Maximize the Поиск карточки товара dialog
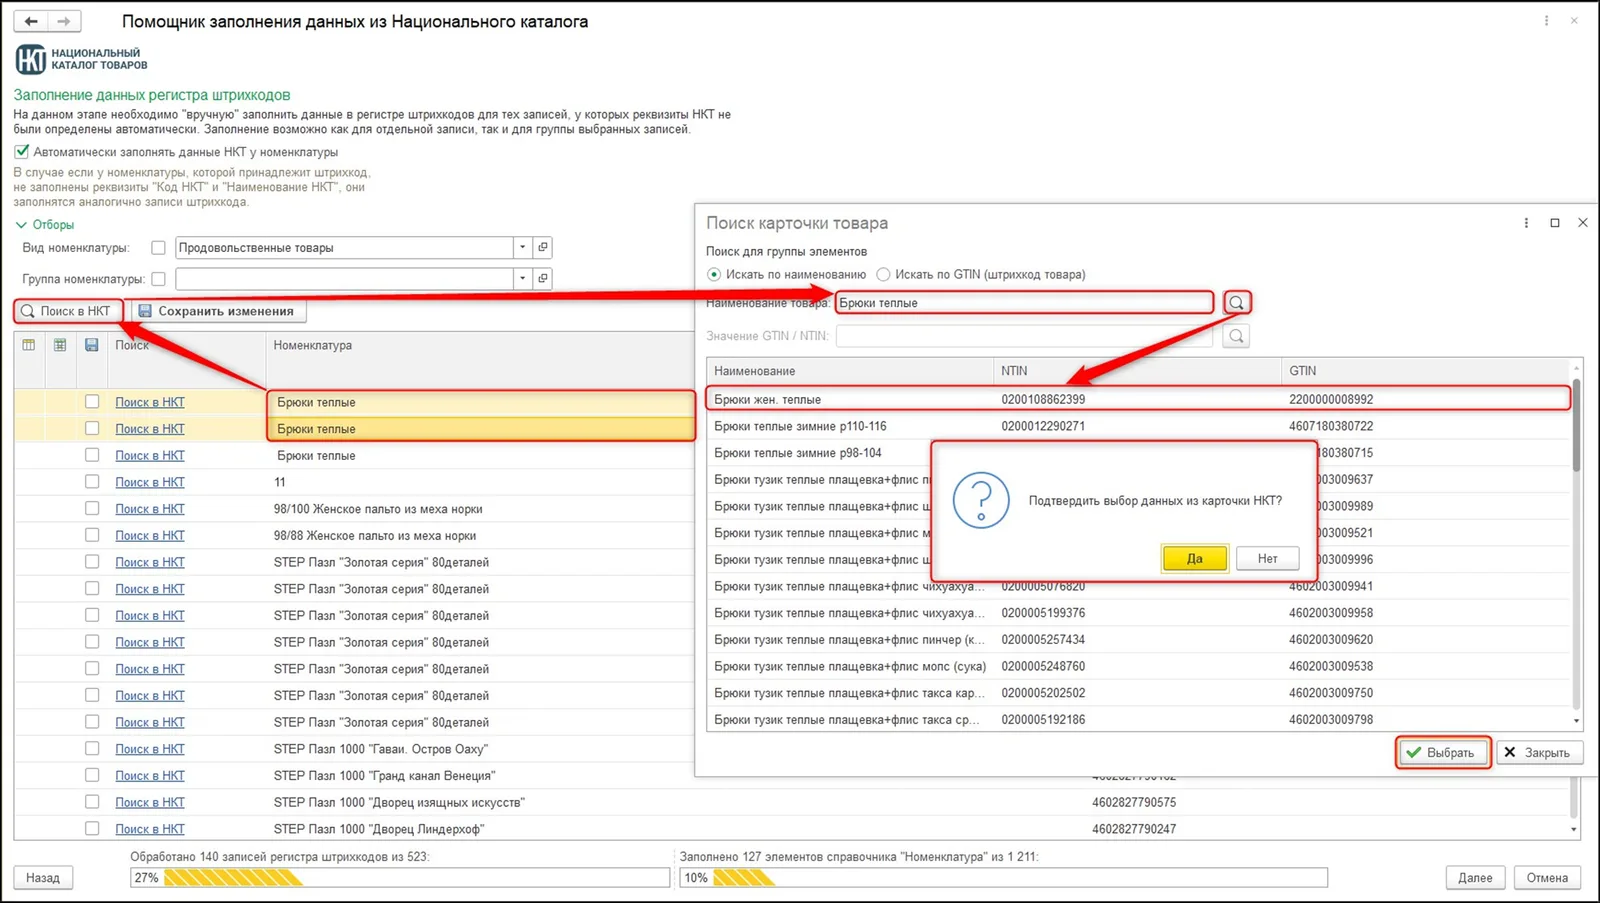This screenshot has width=1600, height=903. pos(1555,223)
